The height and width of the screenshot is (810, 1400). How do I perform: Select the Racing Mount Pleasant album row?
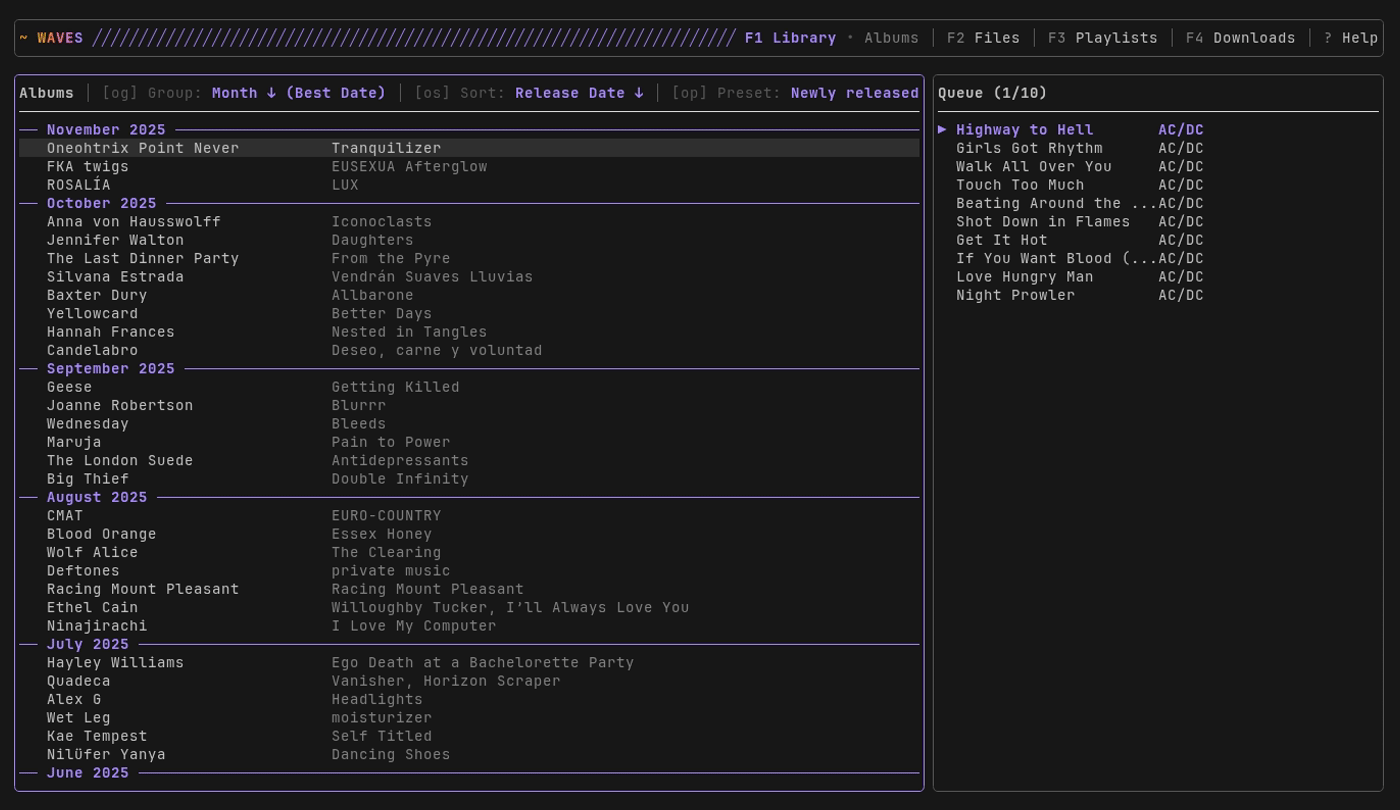pyautogui.click(x=469, y=589)
